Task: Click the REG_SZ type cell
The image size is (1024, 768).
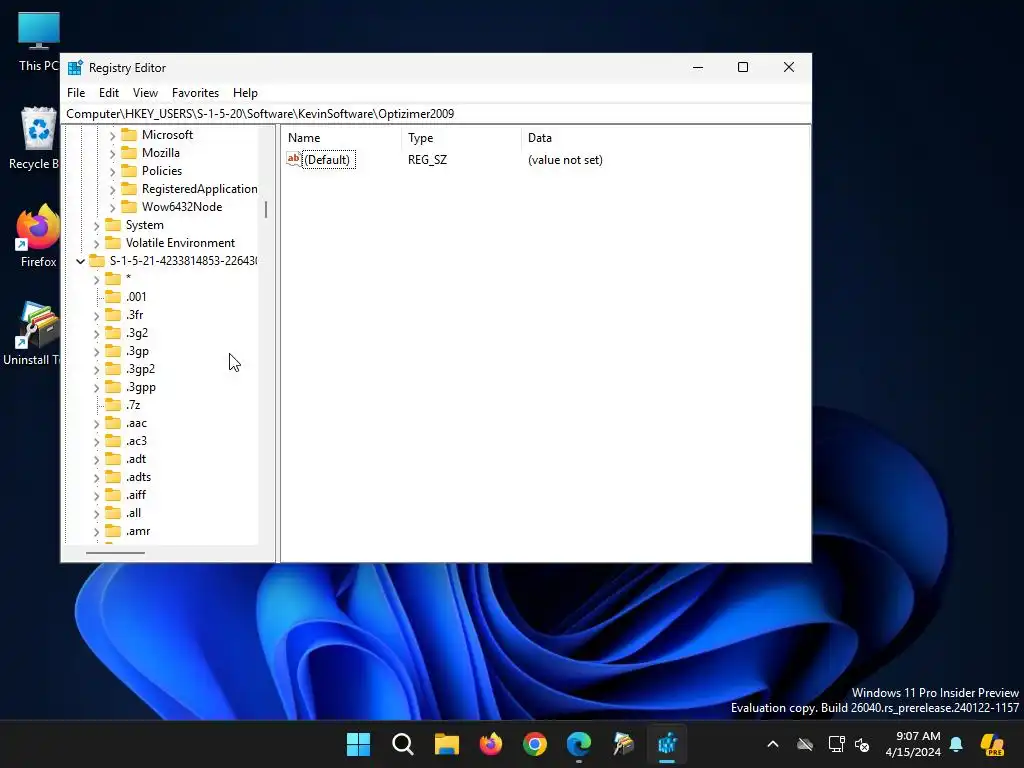Action: coord(427,160)
